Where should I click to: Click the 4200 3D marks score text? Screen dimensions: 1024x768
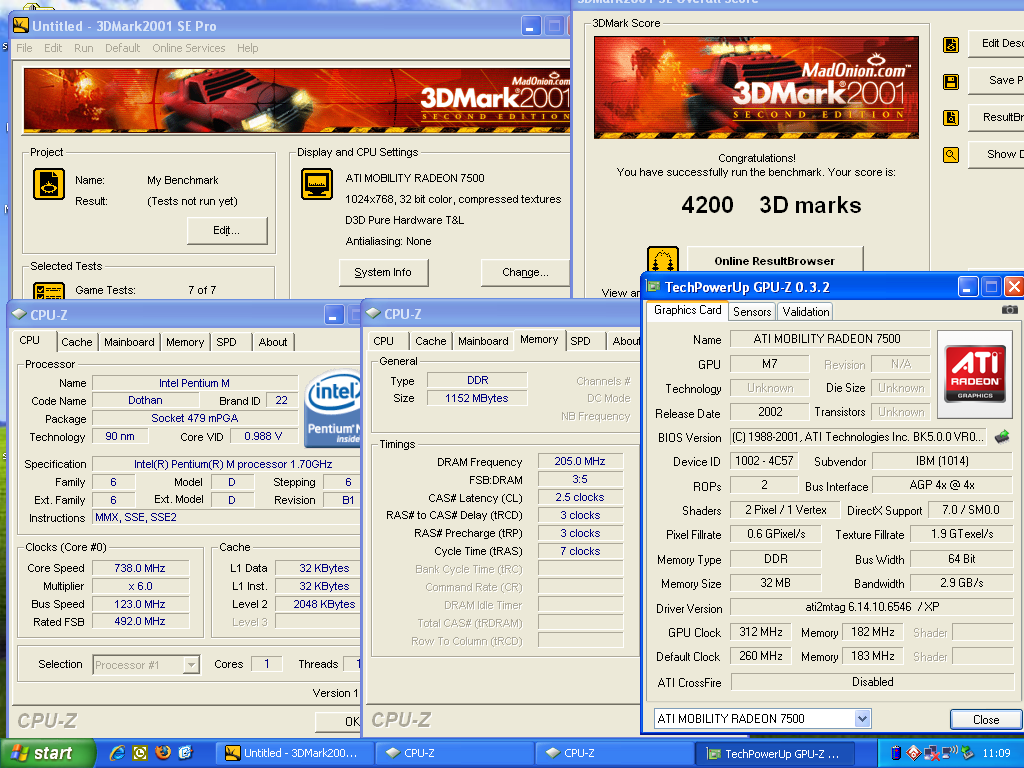(x=771, y=205)
